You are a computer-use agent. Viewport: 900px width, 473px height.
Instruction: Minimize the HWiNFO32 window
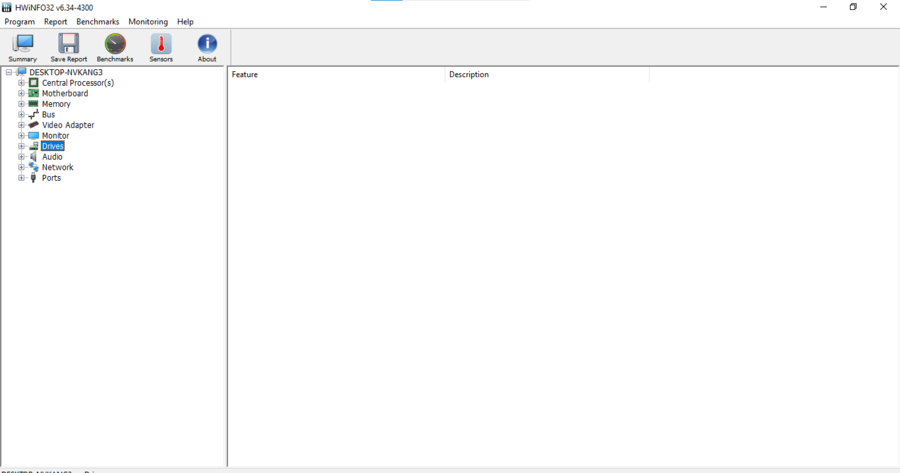(x=824, y=7)
